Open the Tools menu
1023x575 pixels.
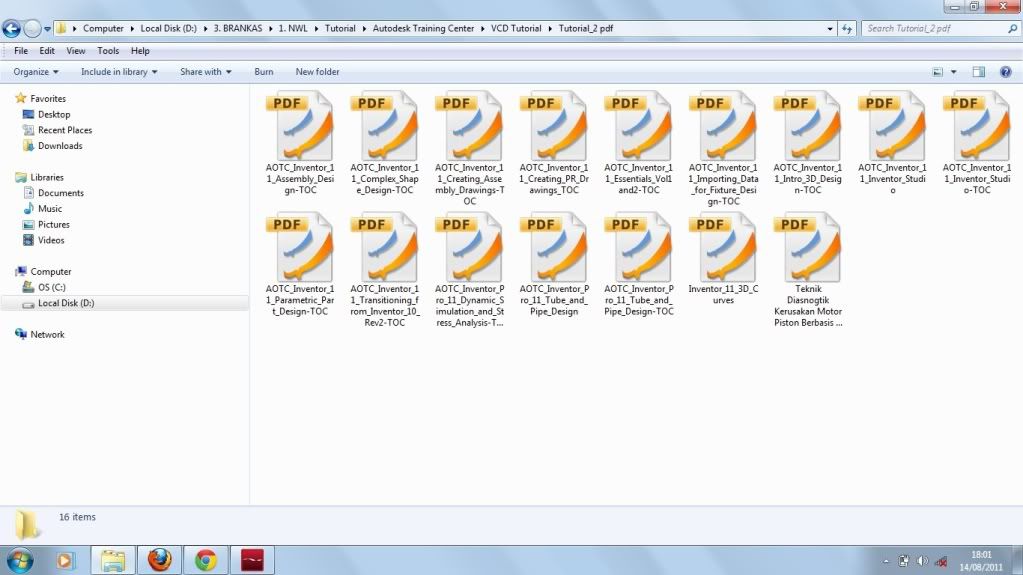coord(108,51)
